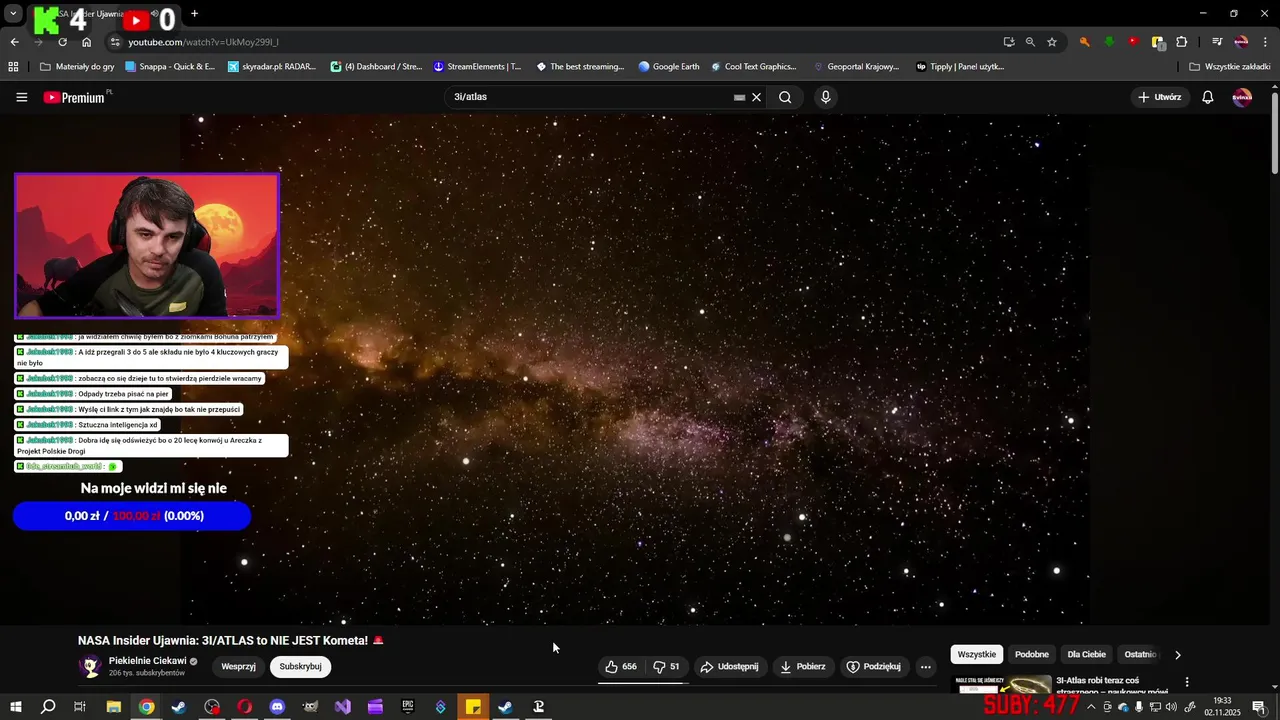Open the Chrome three-dot menu
Image resolution: width=1280 pixels, height=720 pixels.
(1266, 42)
